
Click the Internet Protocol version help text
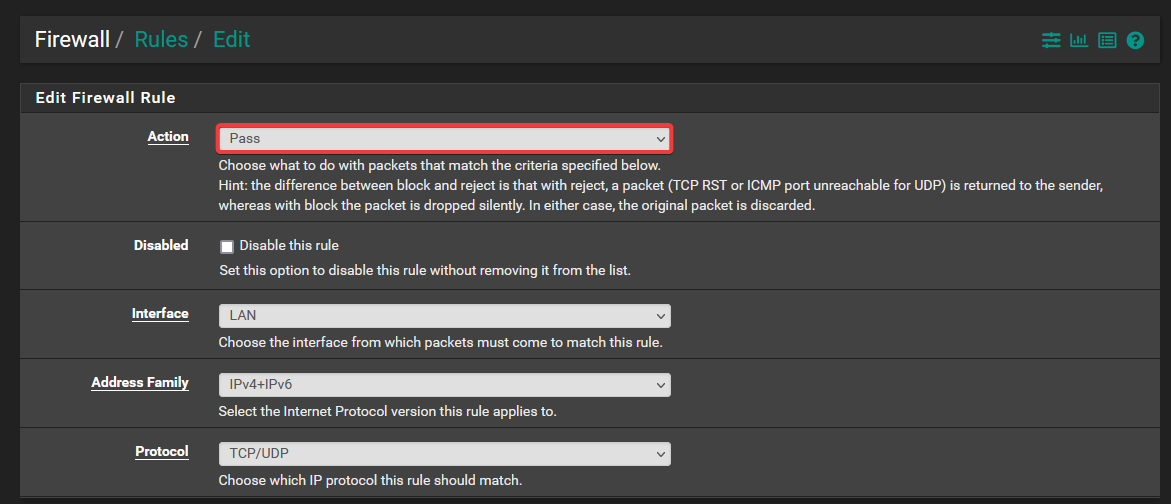388,411
